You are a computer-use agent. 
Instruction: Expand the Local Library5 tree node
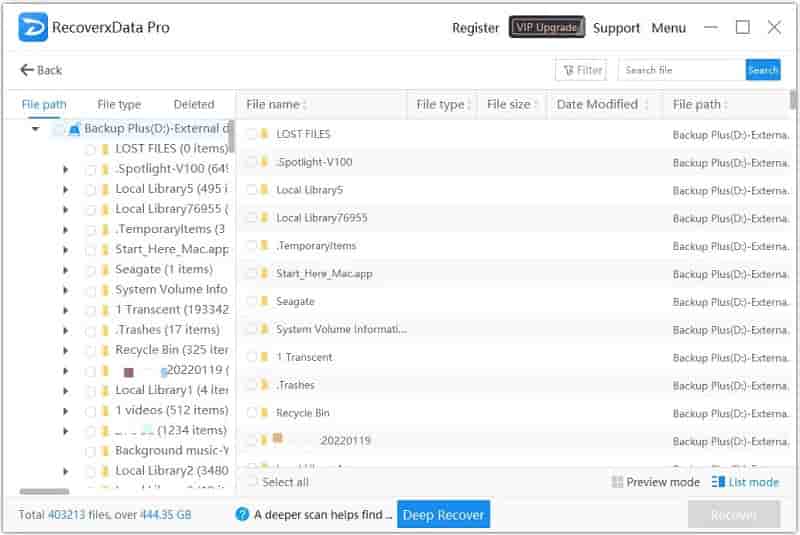(65, 190)
